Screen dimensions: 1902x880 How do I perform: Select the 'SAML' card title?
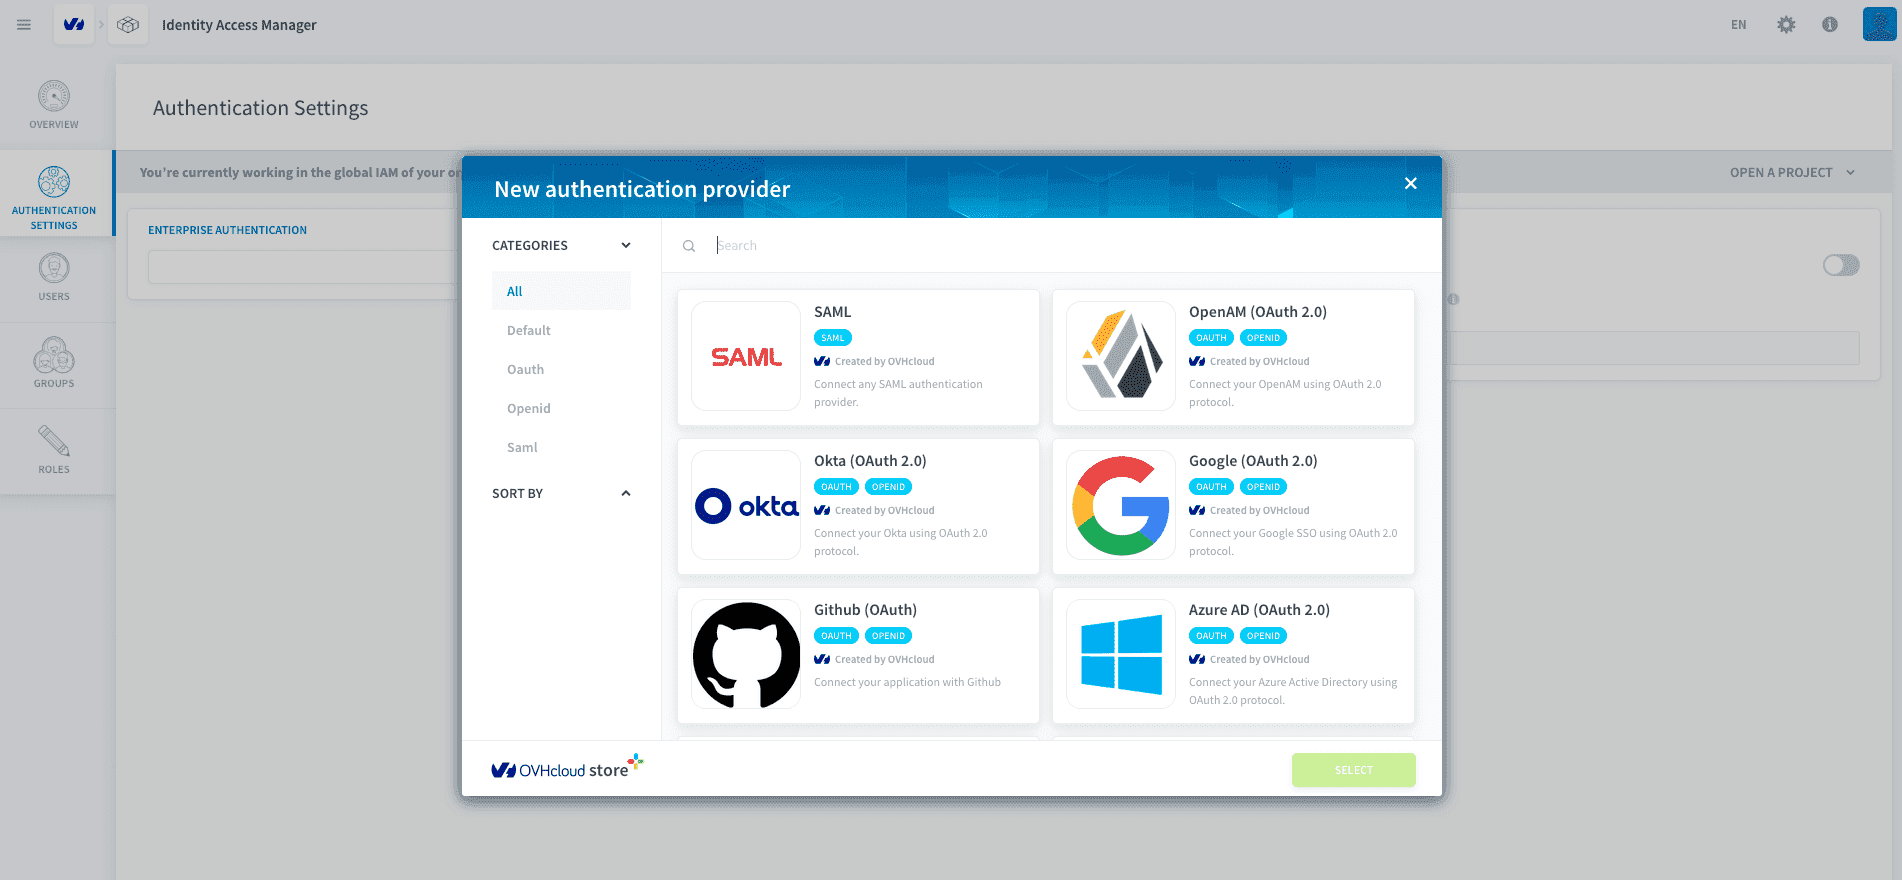point(832,312)
